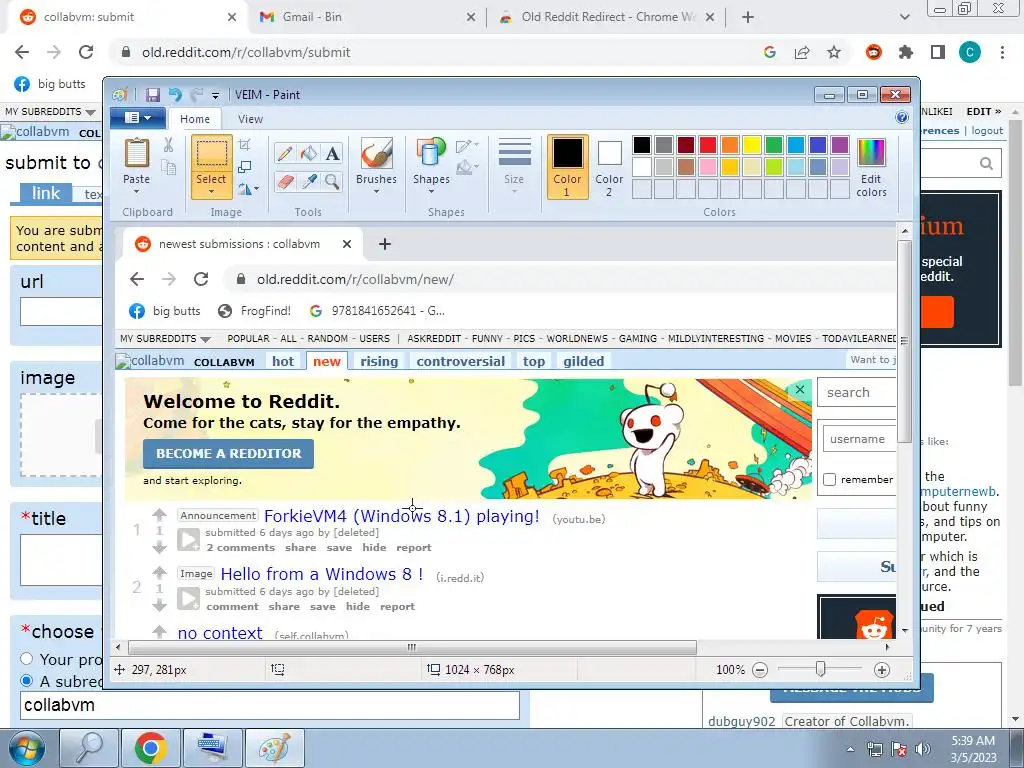Select the Color 2 background box
This screenshot has height=768, width=1024.
609,167
